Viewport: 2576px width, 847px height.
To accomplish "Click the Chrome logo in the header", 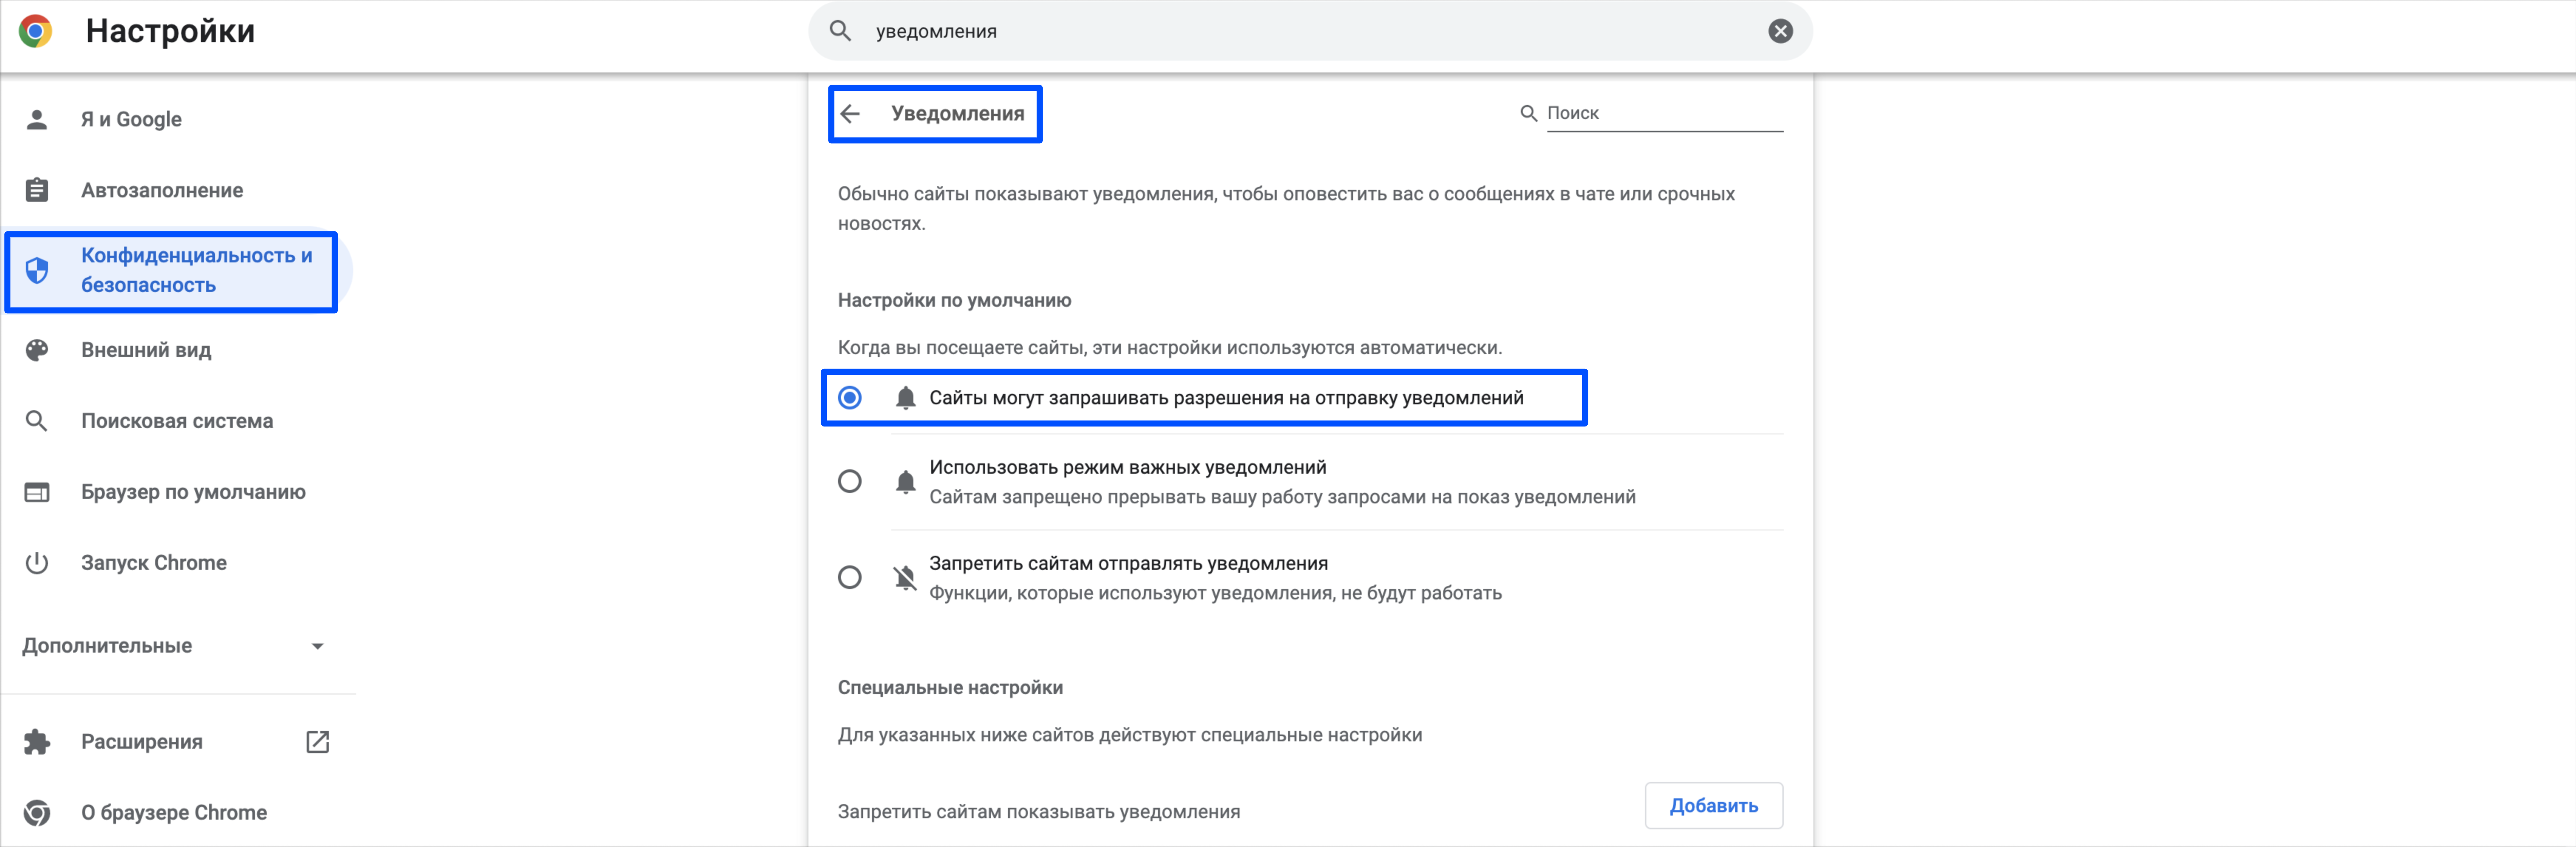I will (36, 31).
